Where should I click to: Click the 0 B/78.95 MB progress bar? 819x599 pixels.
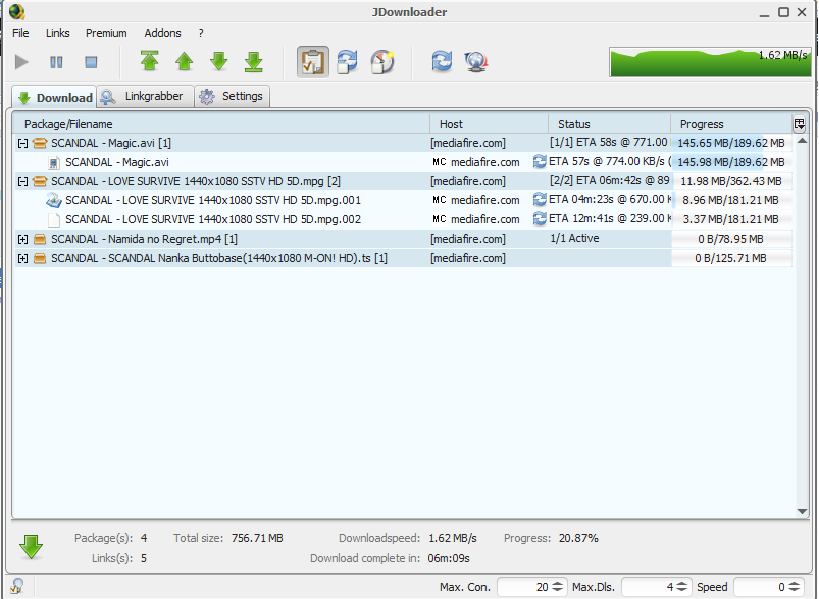click(x=731, y=239)
